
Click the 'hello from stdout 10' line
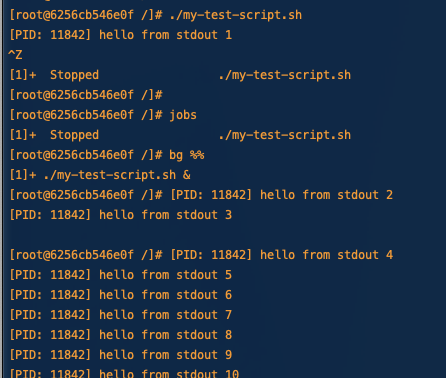[x=124, y=373]
